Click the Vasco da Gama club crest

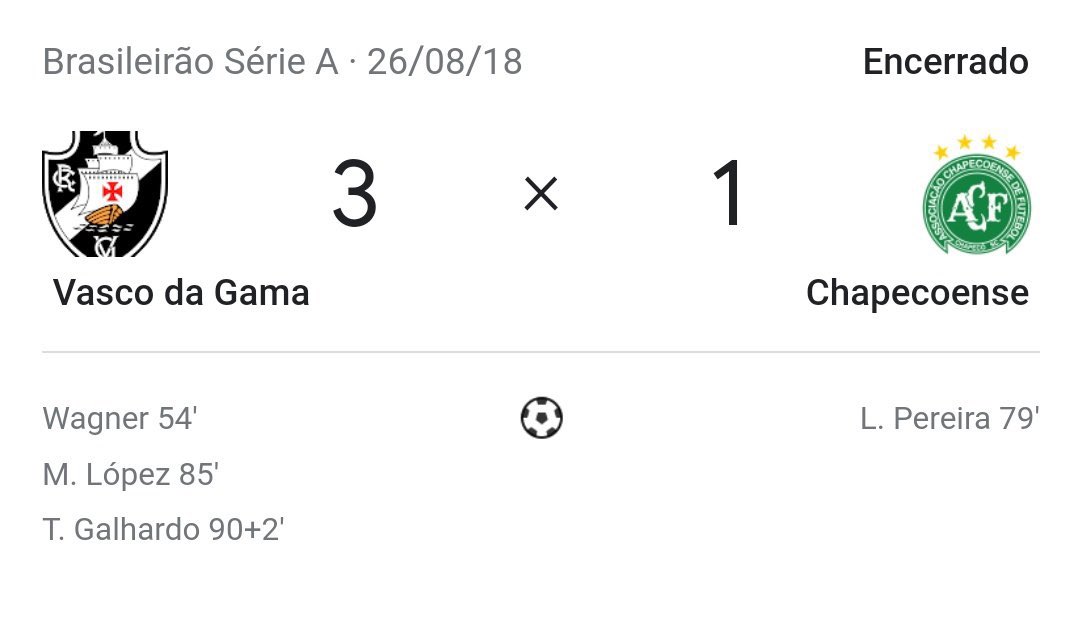tap(104, 193)
